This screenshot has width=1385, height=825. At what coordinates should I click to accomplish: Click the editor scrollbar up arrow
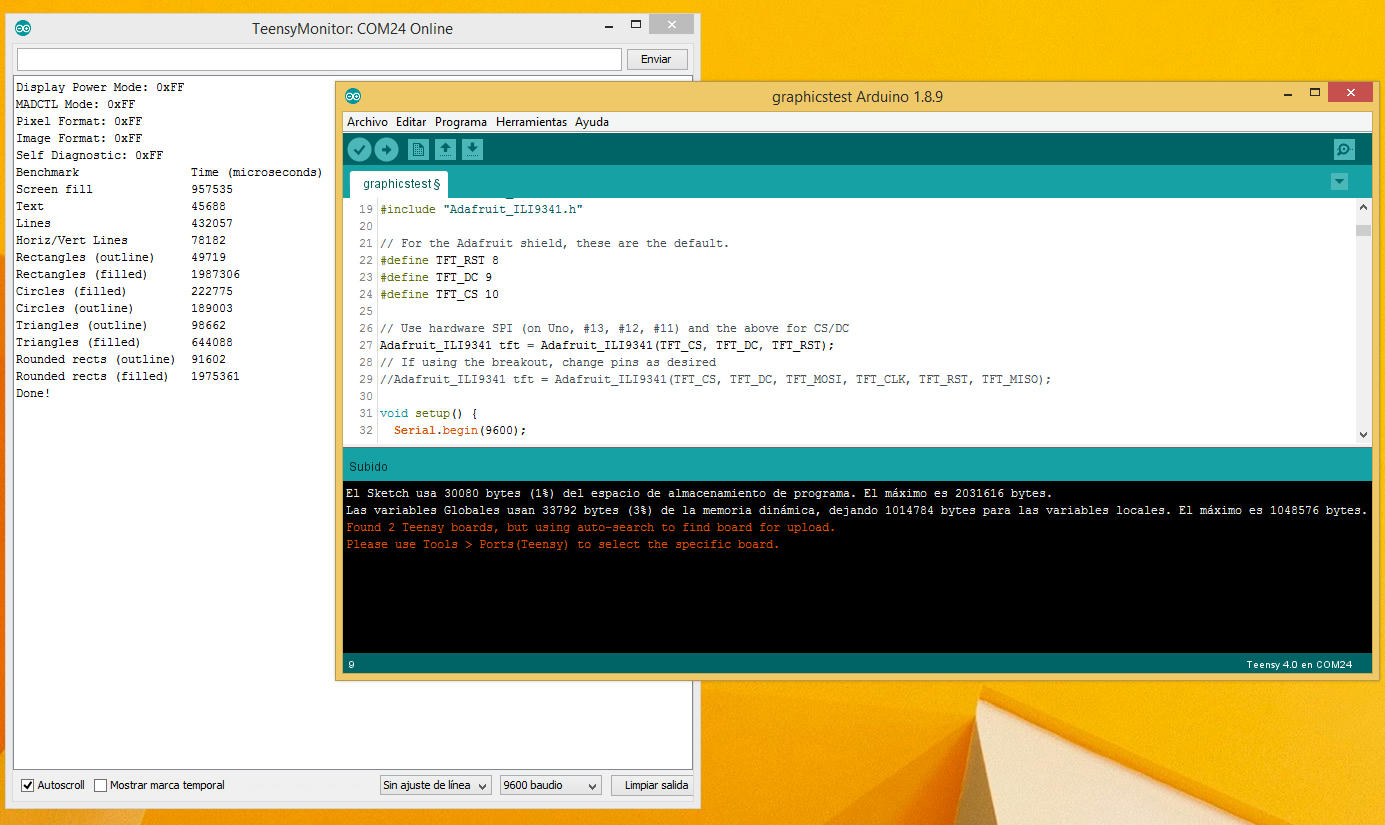pos(1363,207)
